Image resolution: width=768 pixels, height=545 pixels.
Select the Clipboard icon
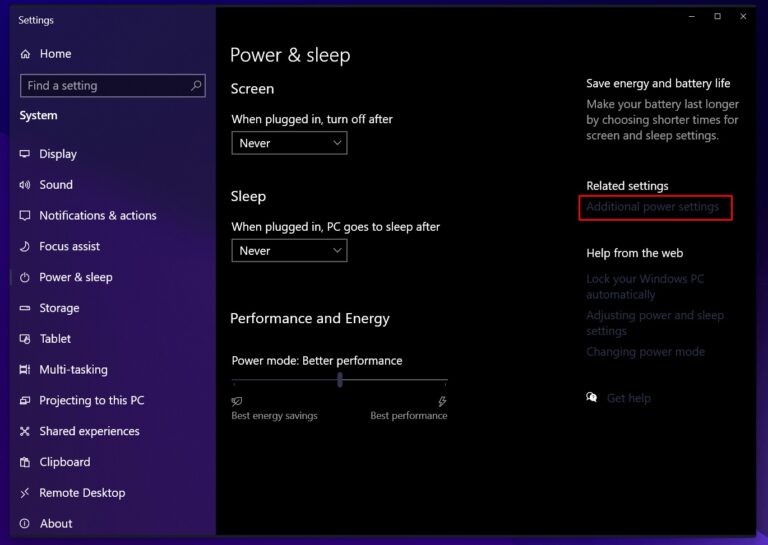click(x=24, y=462)
